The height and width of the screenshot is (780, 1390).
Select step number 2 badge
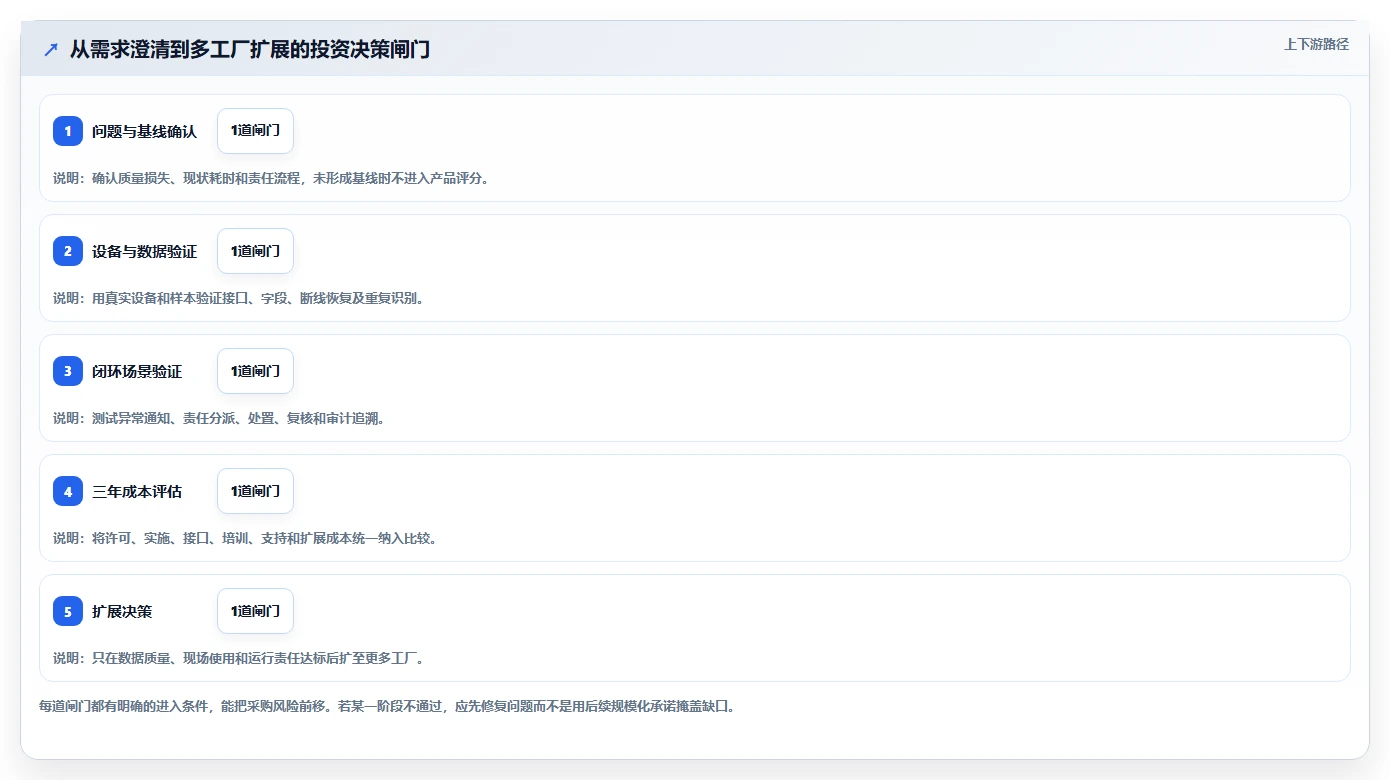pyautogui.click(x=68, y=251)
